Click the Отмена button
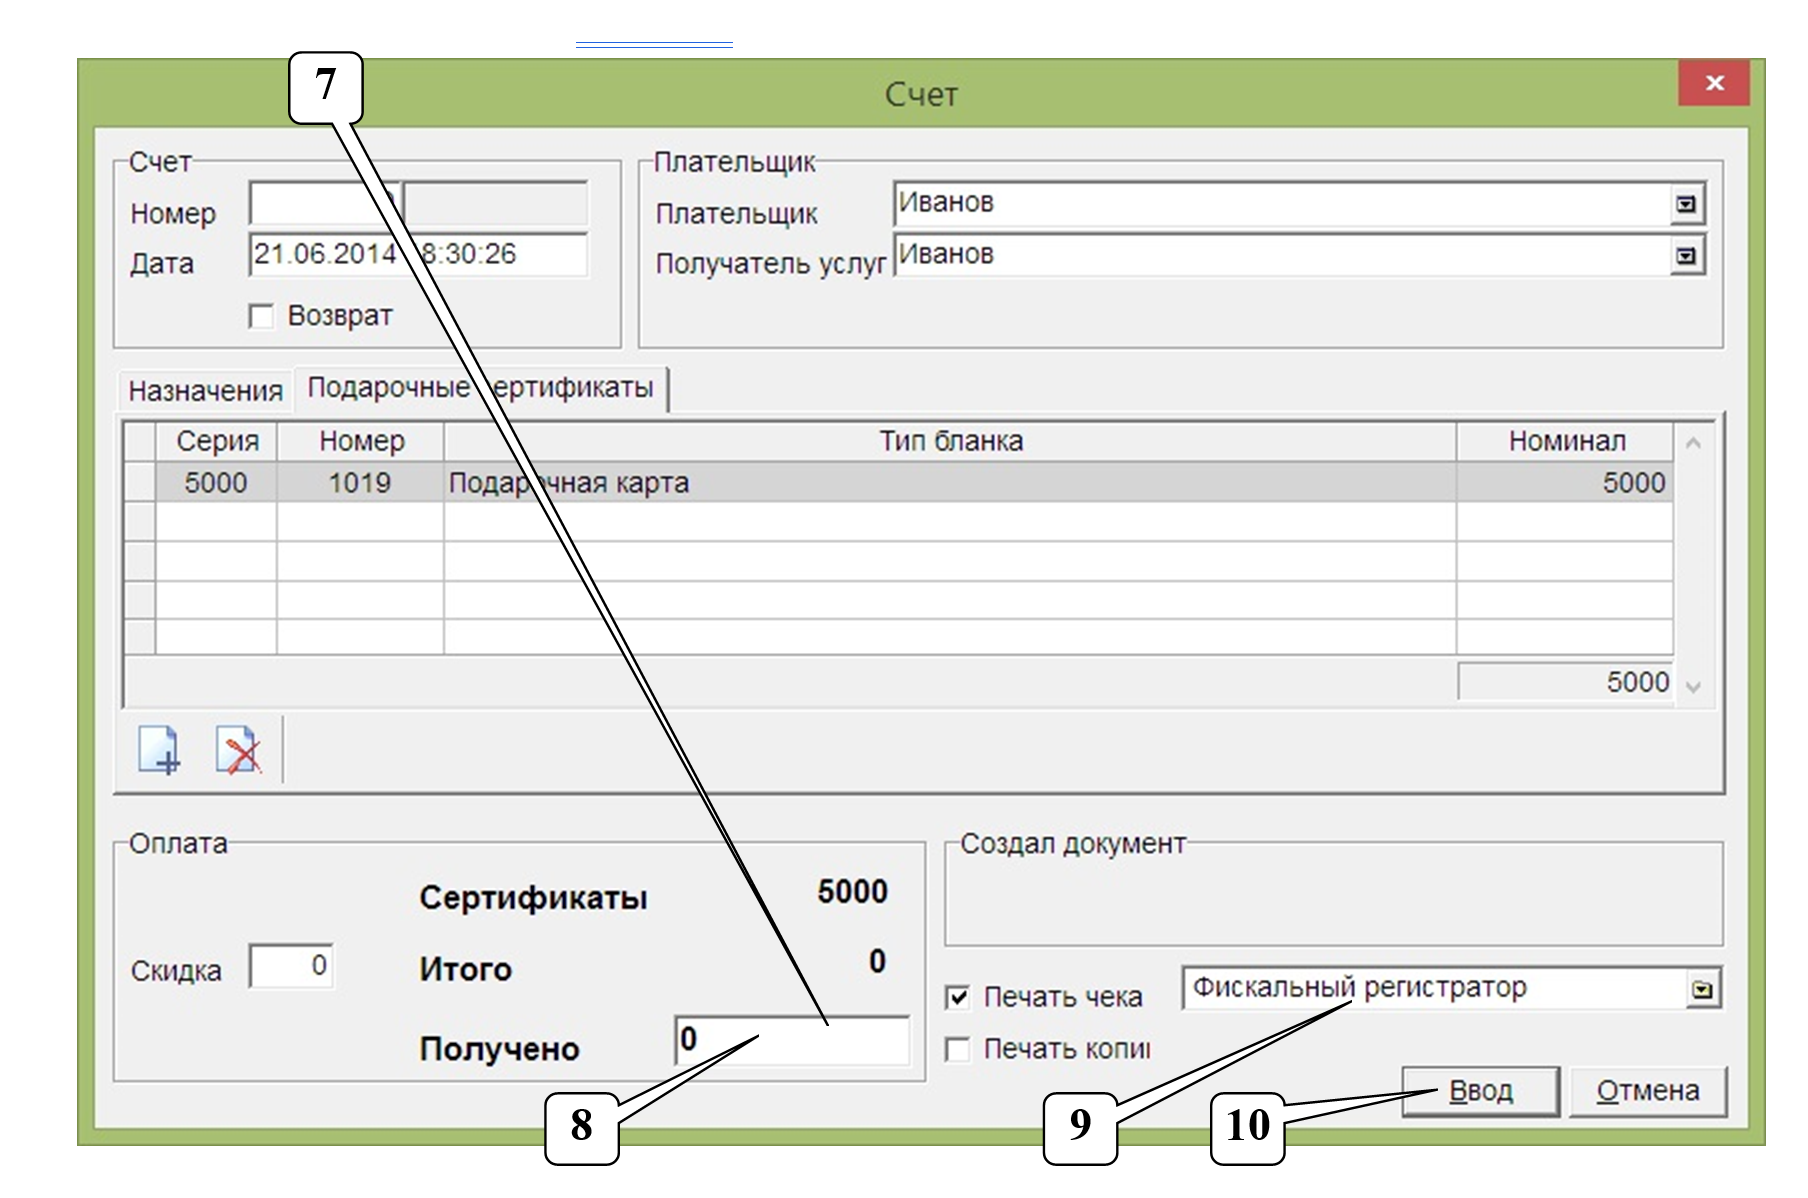The height and width of the screenshot is (1198, 1808). [1647, 1091]
